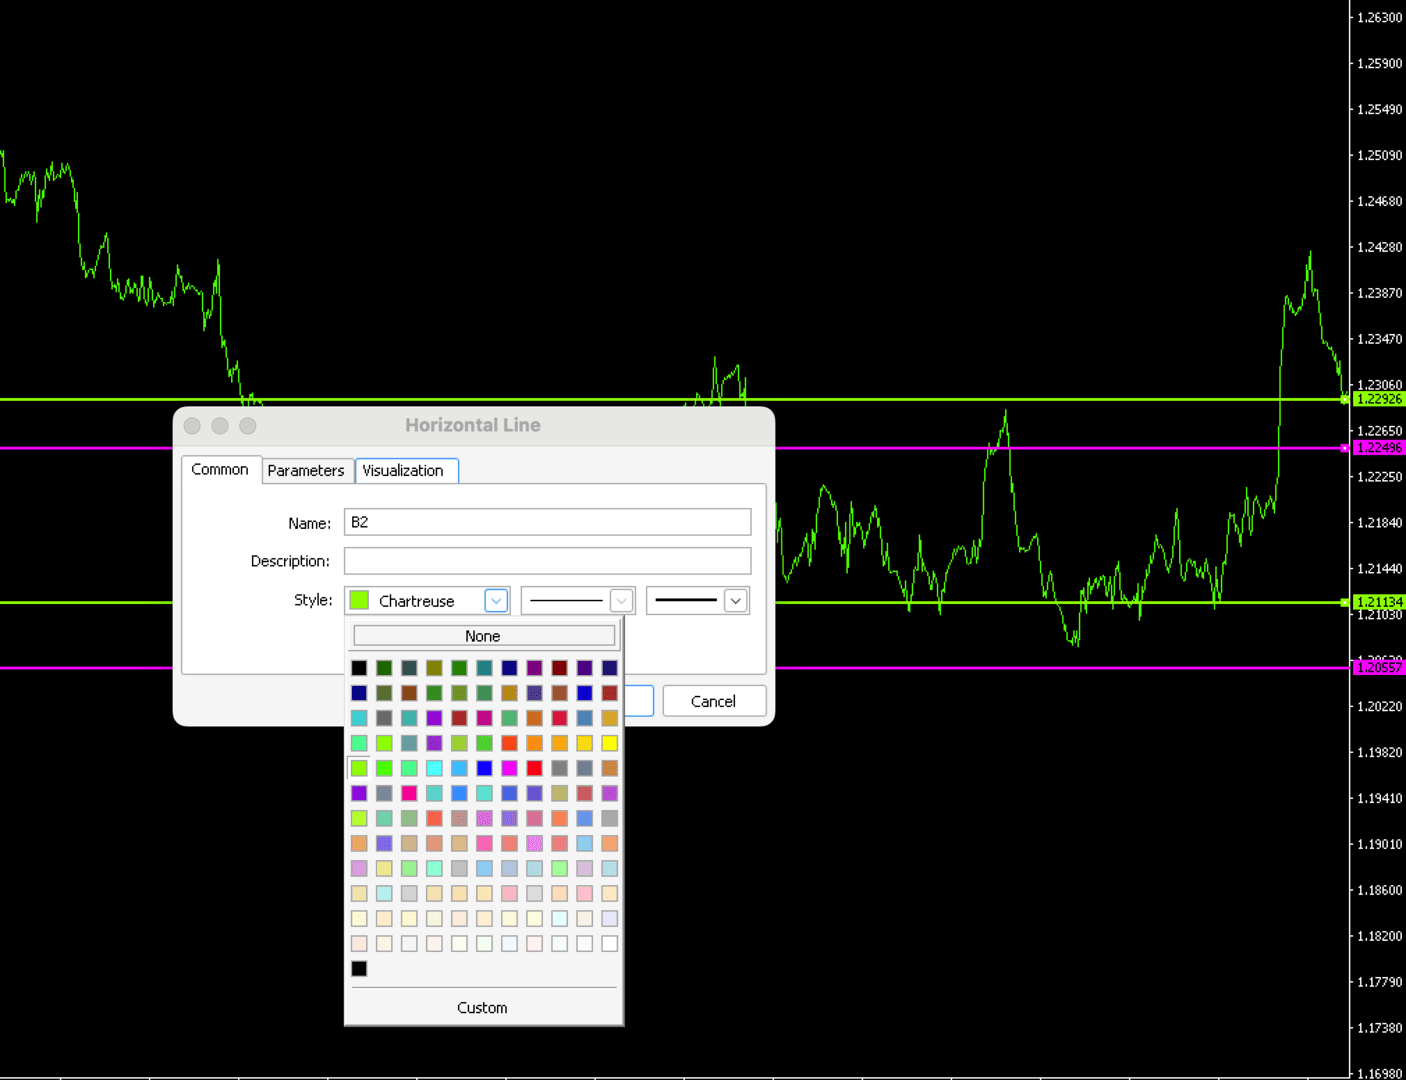The width and height of the screenshot is (1406, 1080).
Task: Click the green Chartreuse color preview icon
Action: 359,600
